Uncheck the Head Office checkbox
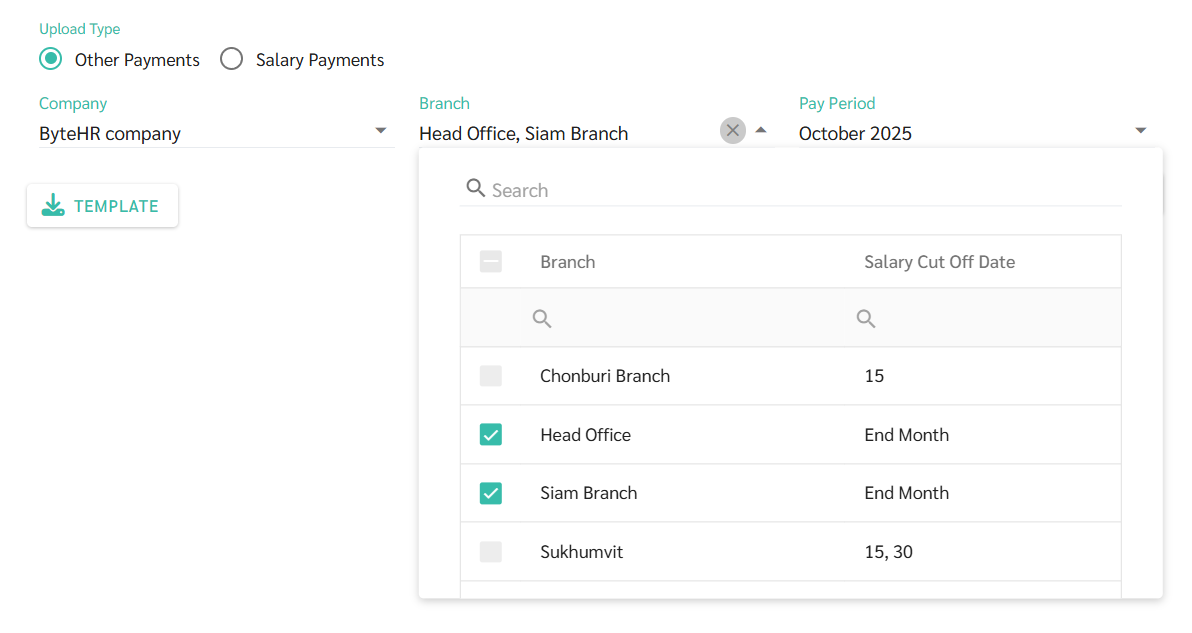The image size is (1192, 633). click(491, 434)
